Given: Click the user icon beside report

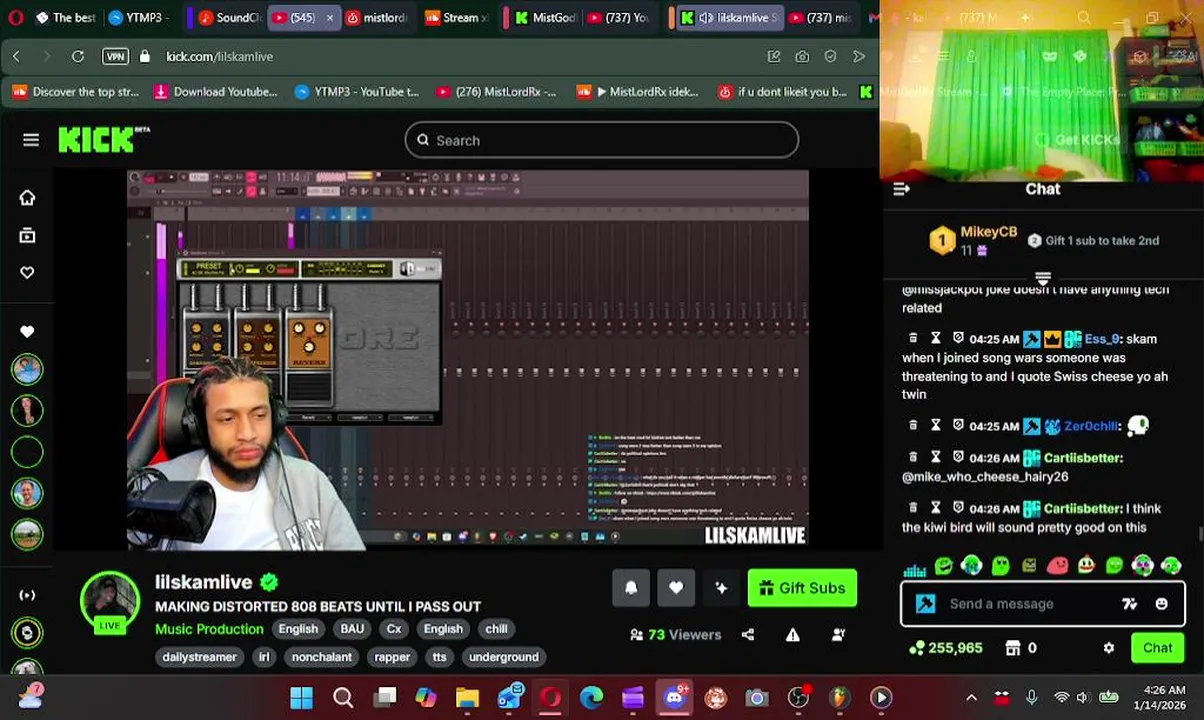Looking at the screenshot, I should tap(838, 634).
